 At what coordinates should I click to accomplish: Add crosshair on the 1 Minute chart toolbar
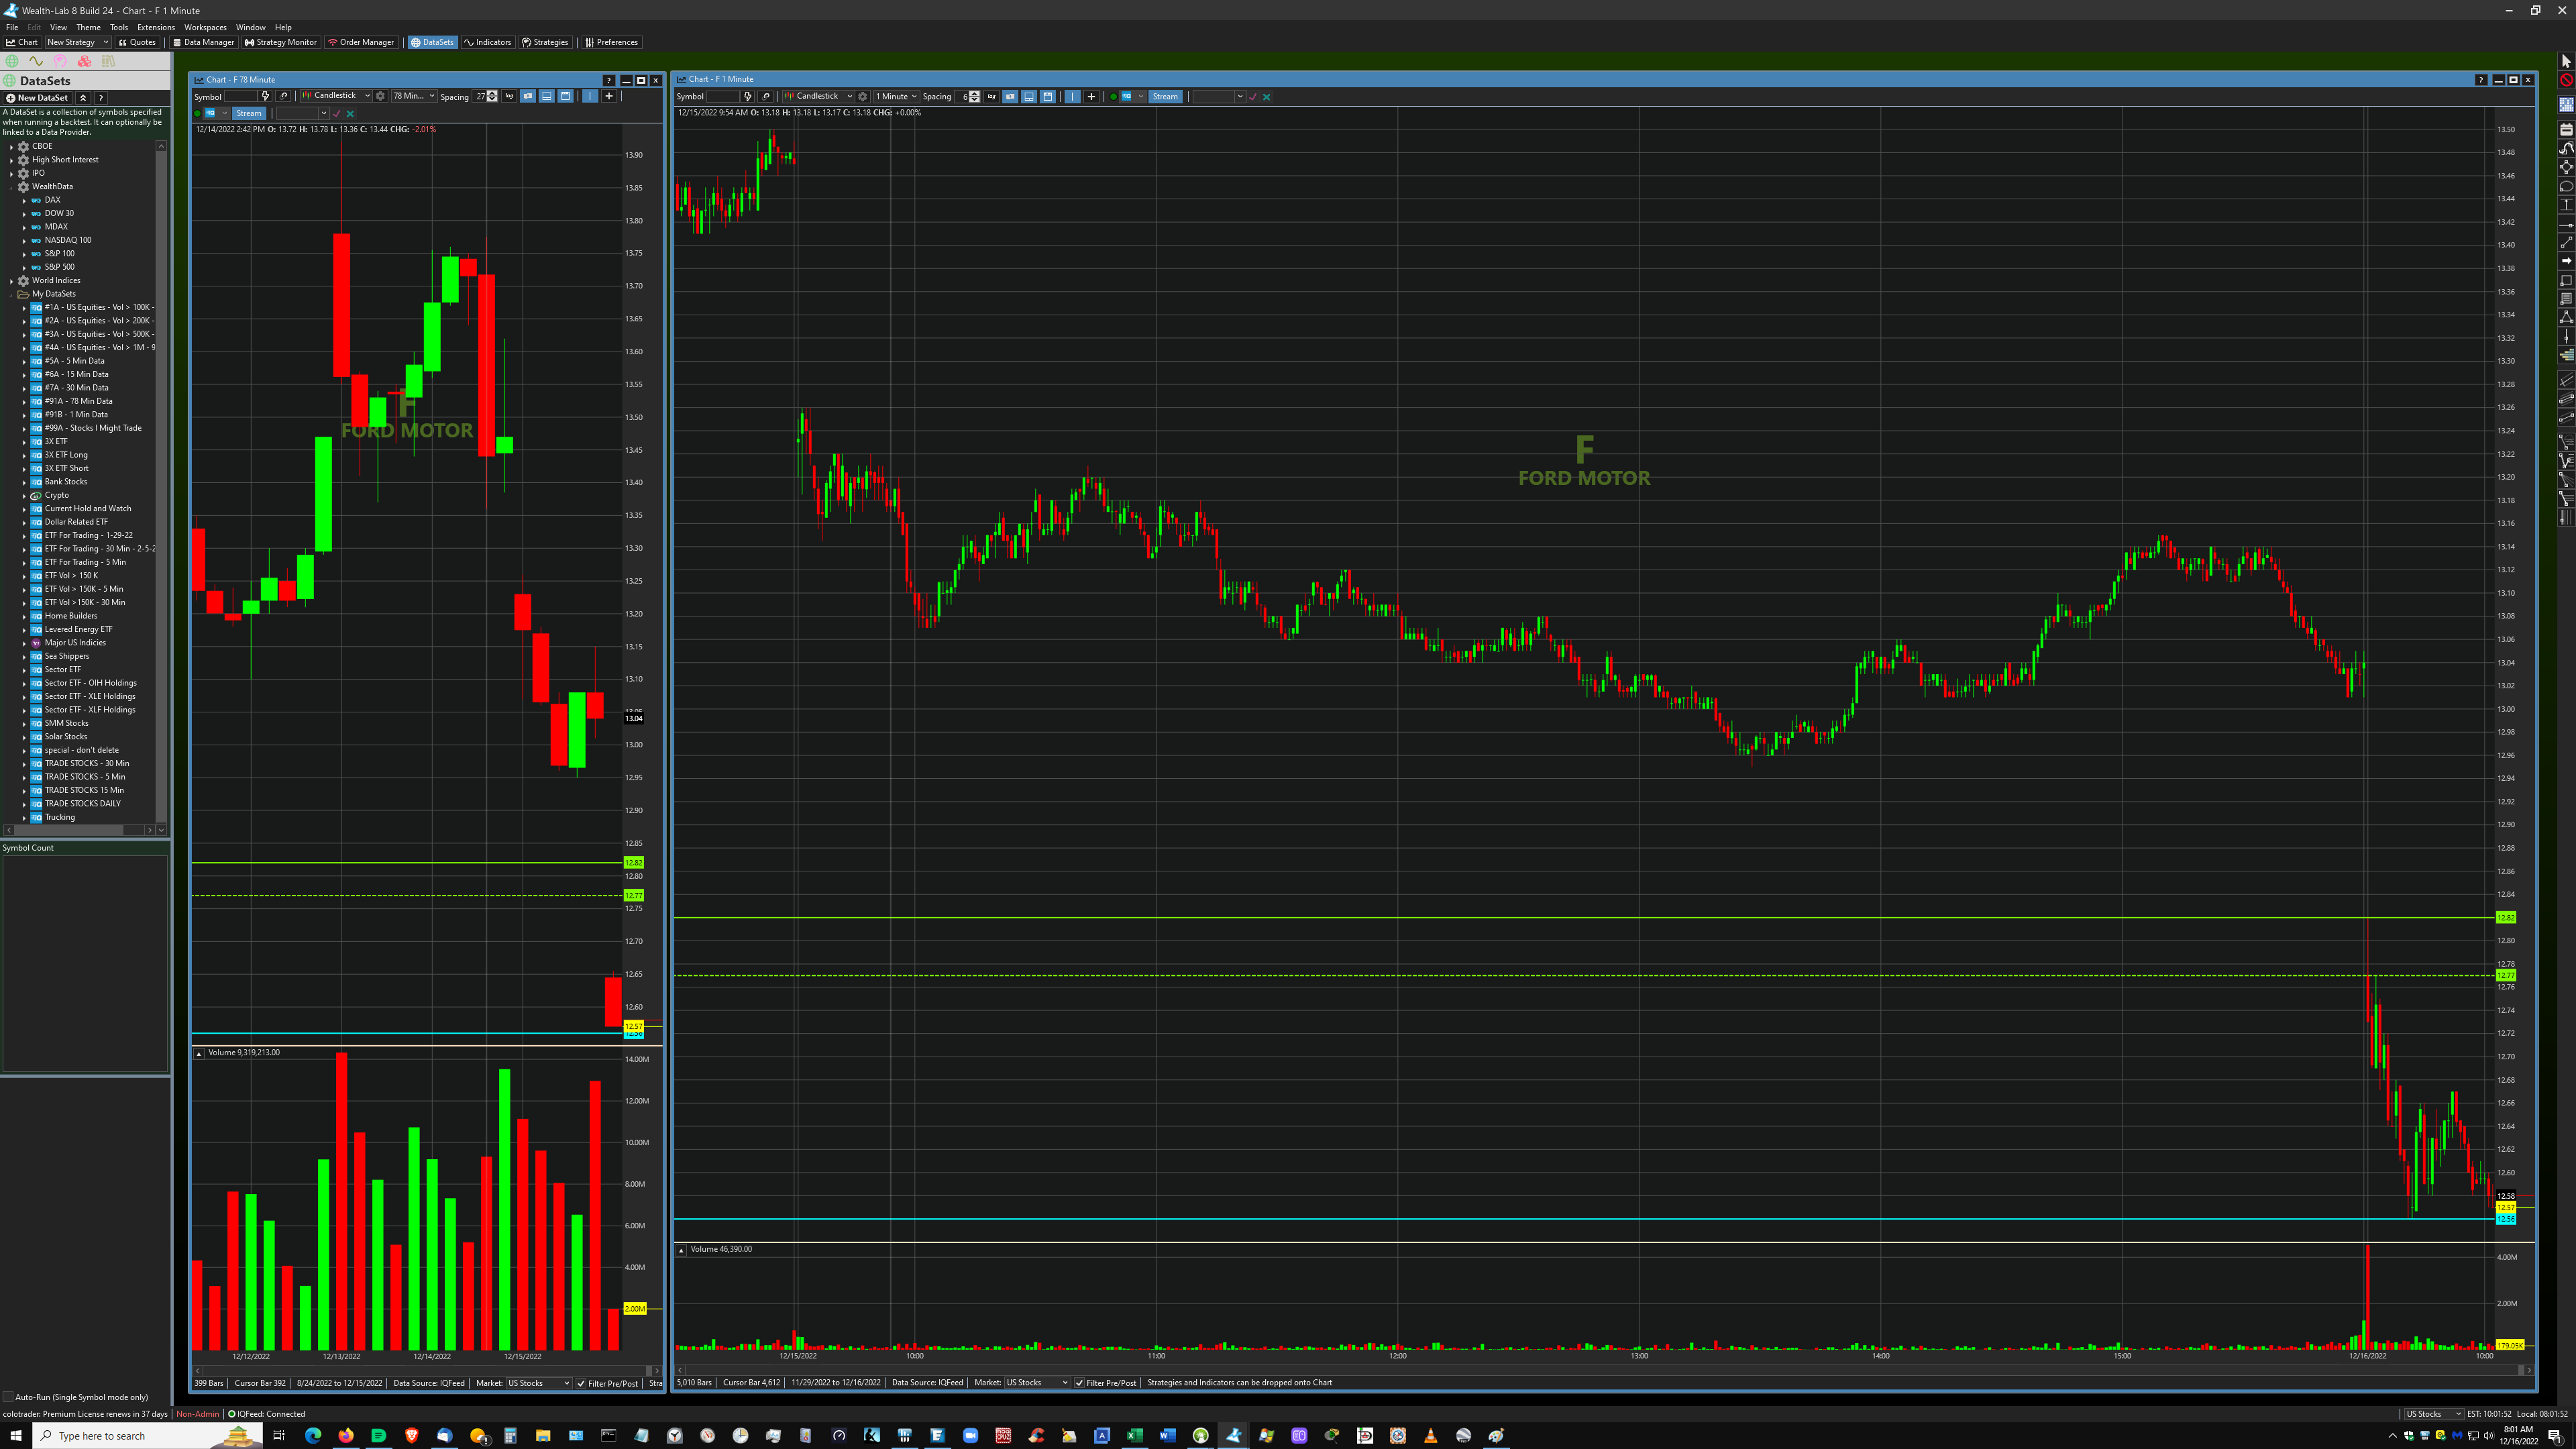tap(1091, 97)
